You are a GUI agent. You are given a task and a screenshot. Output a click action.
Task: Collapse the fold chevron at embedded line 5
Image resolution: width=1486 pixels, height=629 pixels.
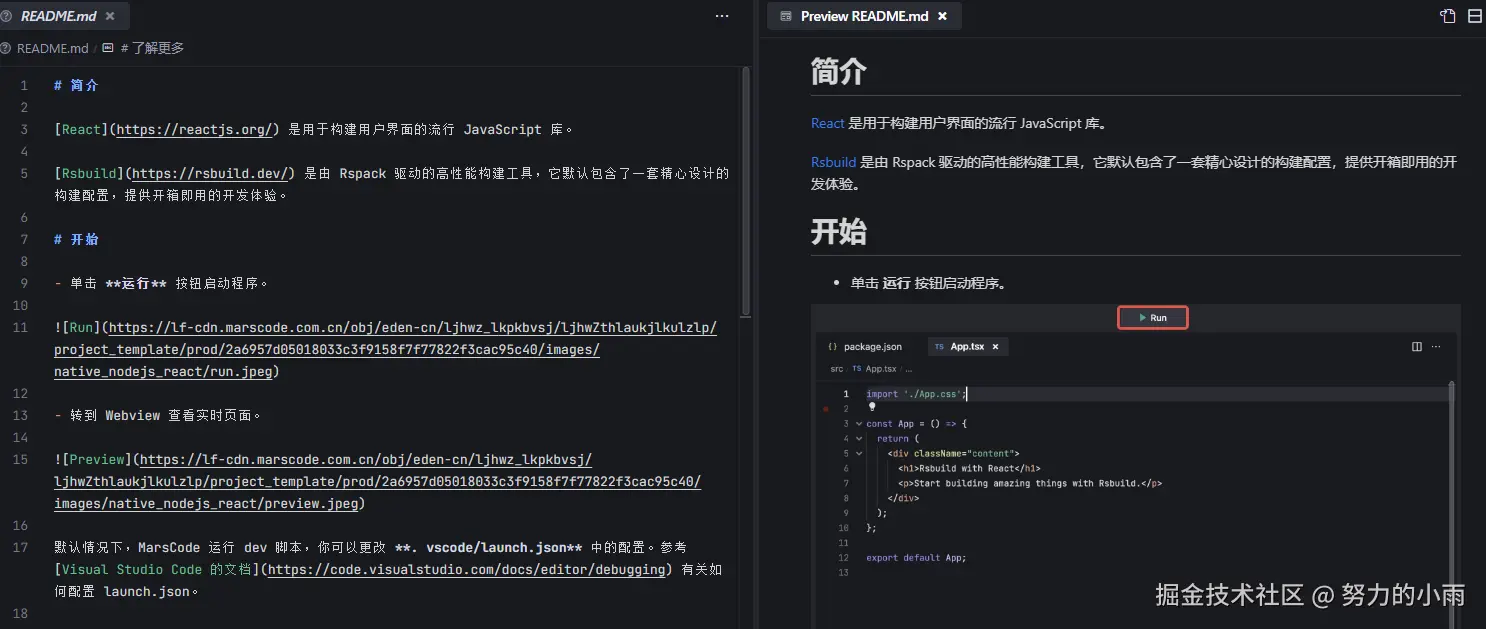tap(859, 453)
